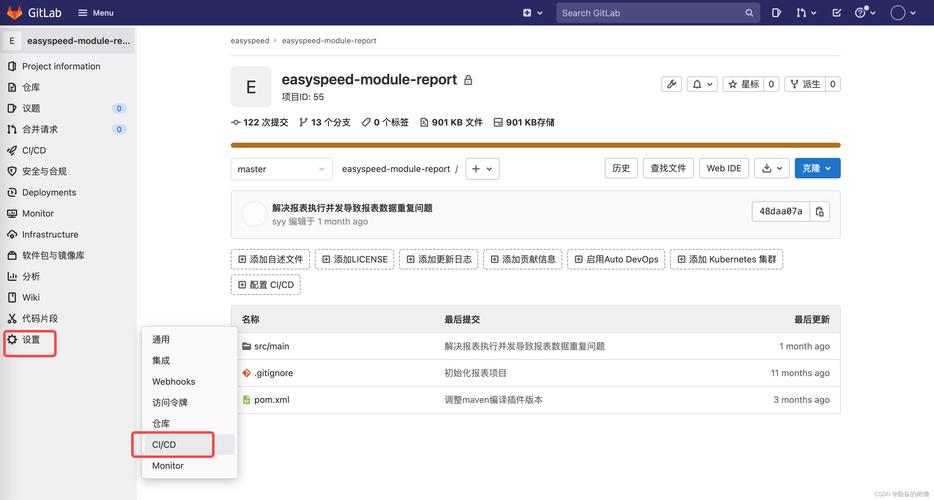This screenshot has width=934, height=500.
Task: Click the easyspeed breadcrumb link
Action: 250,41
